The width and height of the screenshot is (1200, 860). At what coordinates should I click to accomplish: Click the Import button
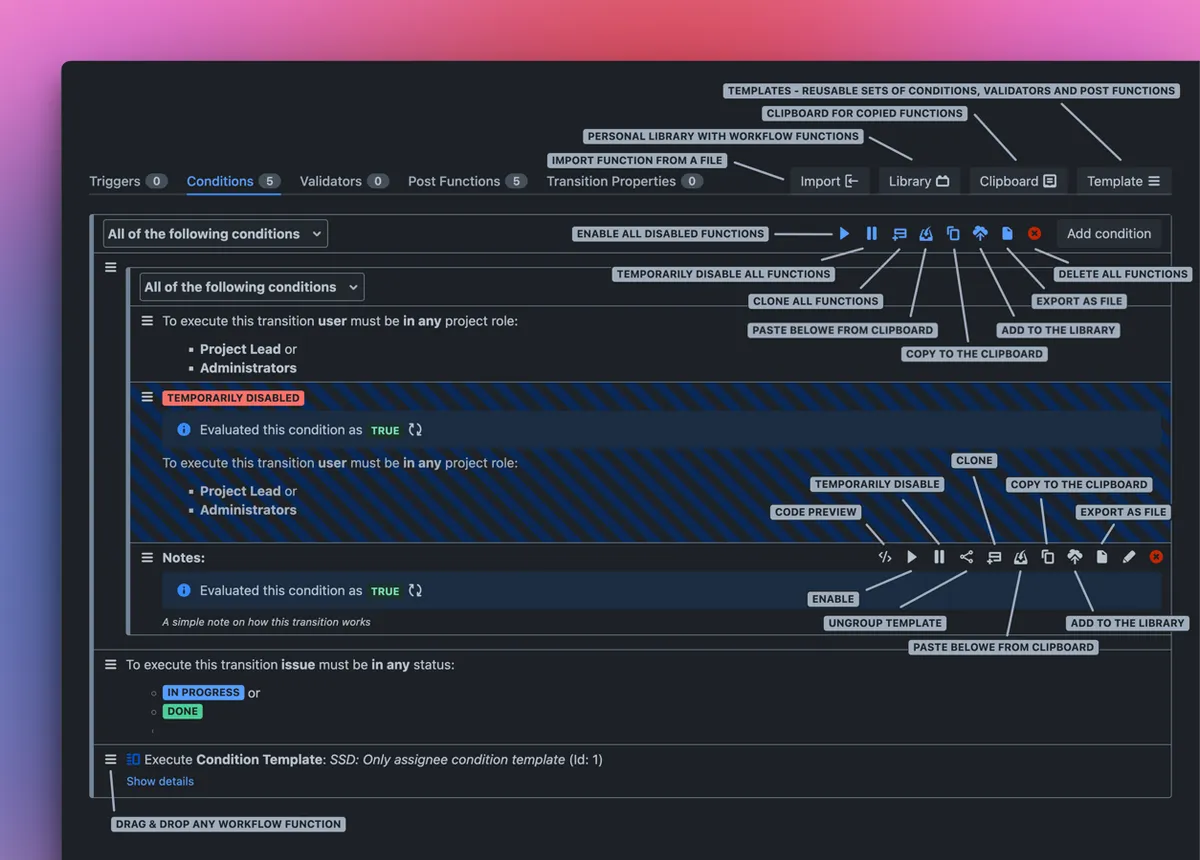[829, 181]
